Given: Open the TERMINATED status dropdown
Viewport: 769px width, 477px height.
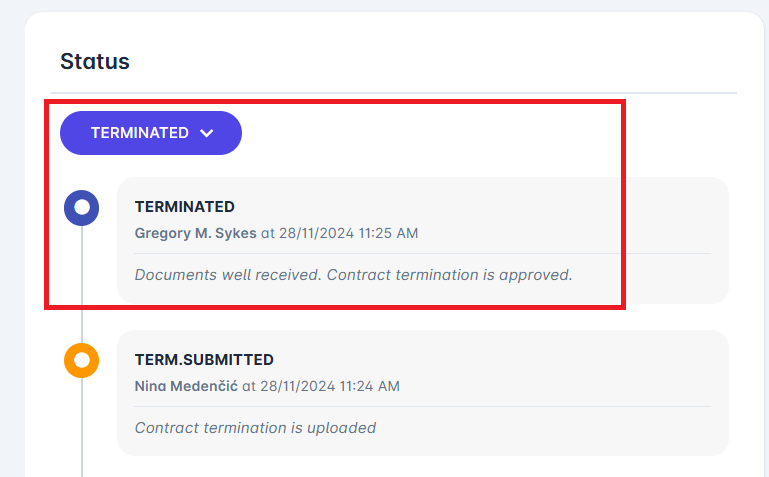Looking at the screenshot, I should point(150,133).
